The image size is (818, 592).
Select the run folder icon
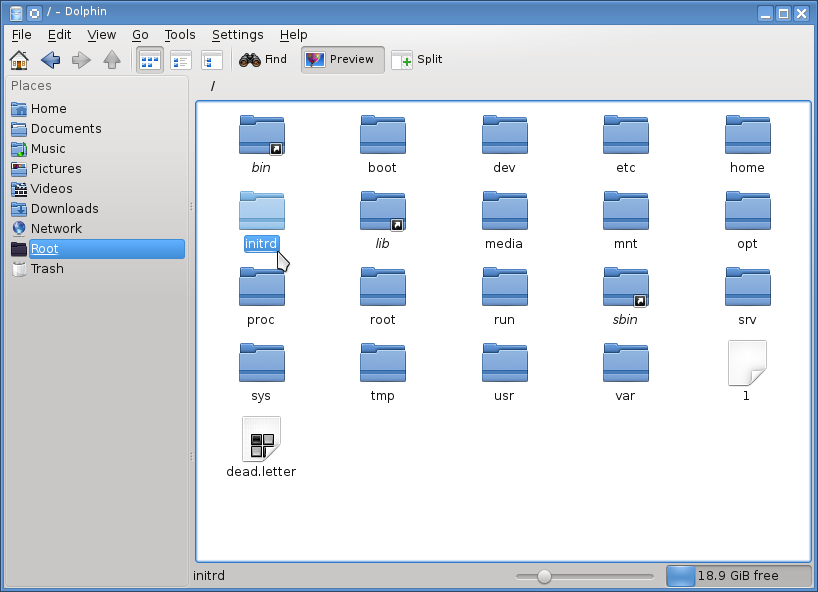[504, 287]
